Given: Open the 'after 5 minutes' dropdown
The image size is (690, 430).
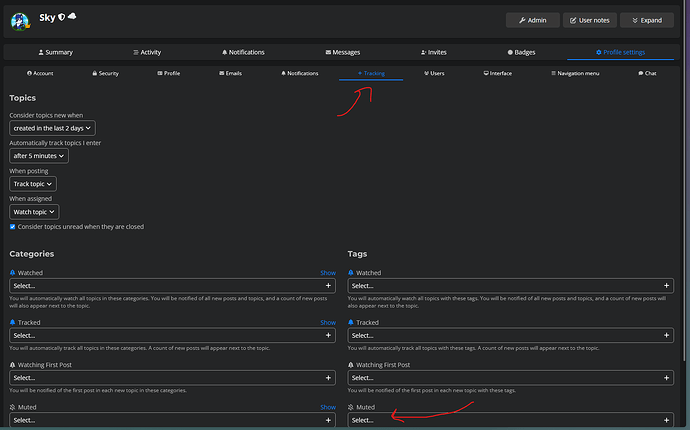Looking at the screenshot, I should pyautogui.click(x=39, y=156).
